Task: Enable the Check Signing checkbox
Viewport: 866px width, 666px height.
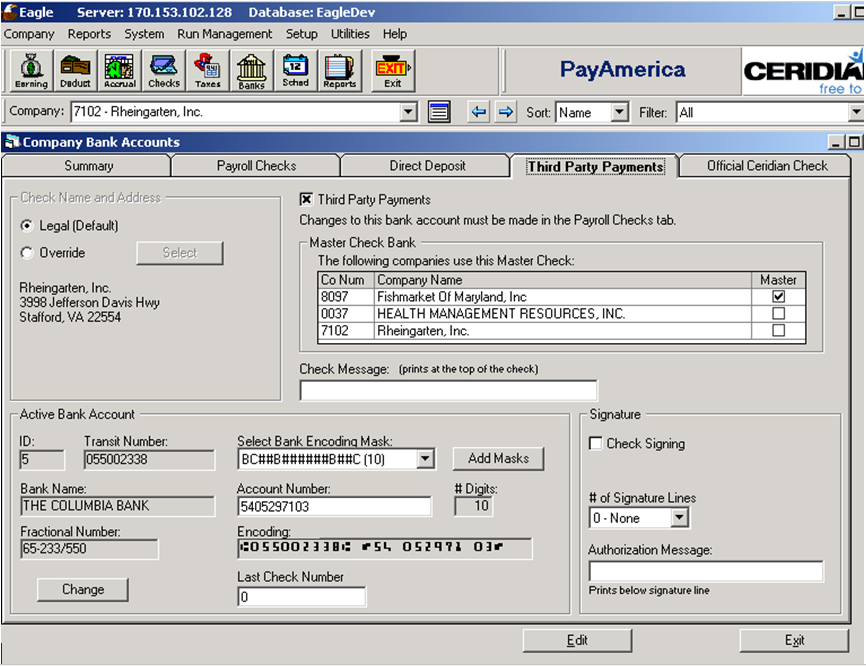Action: pos(595,443)
